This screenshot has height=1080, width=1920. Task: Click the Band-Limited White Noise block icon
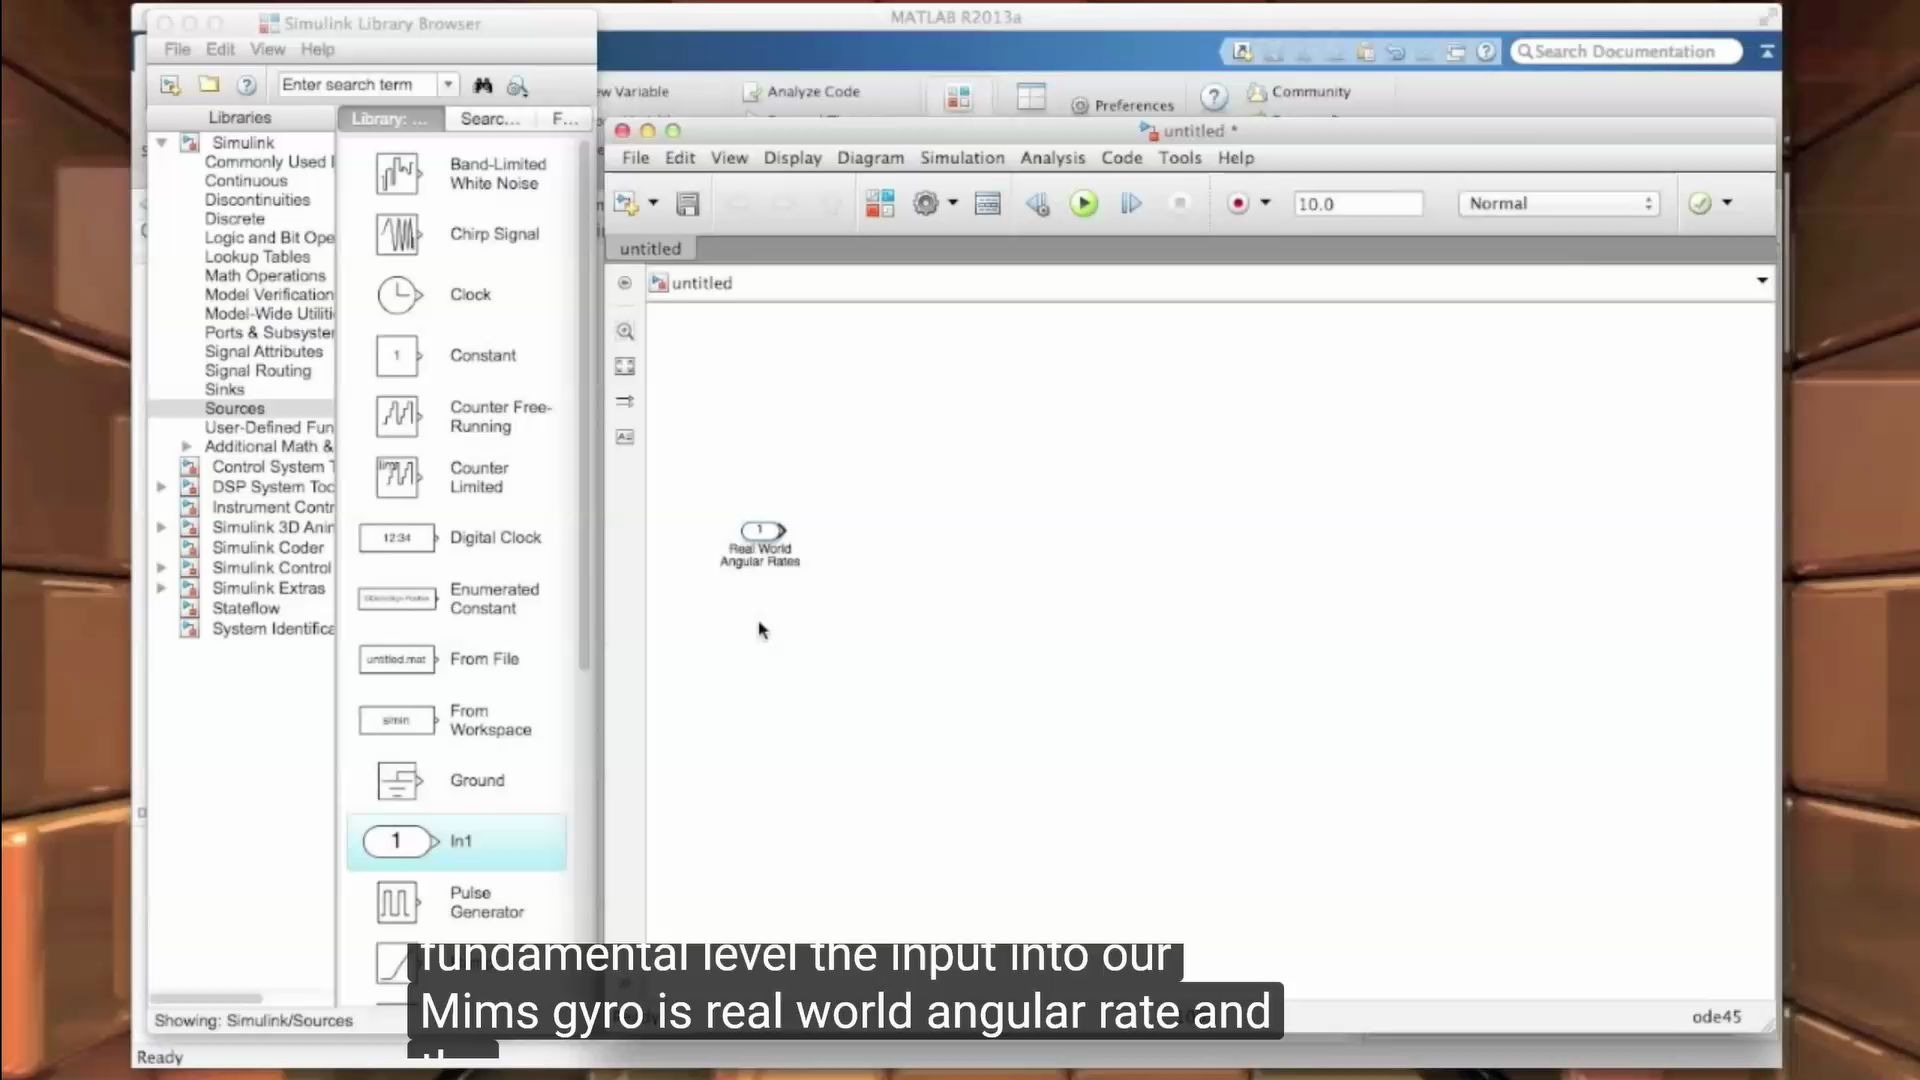398,173
